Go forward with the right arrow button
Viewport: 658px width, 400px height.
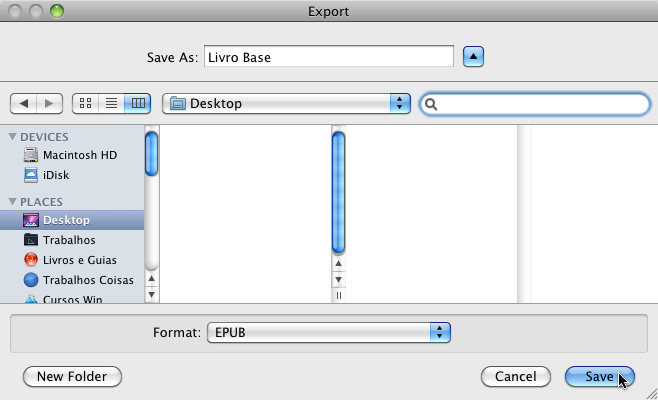(50, 103)
